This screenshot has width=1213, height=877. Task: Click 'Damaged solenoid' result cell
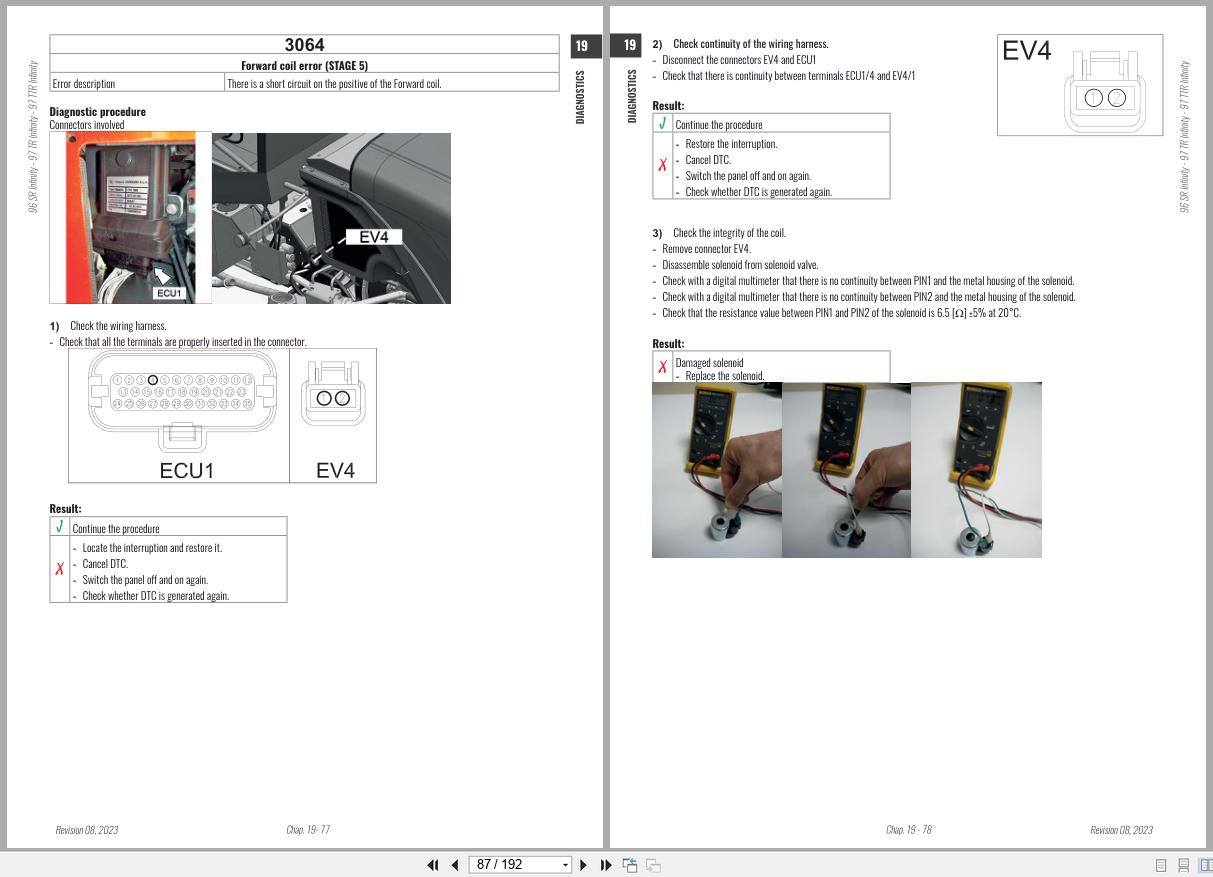point(782,366)
